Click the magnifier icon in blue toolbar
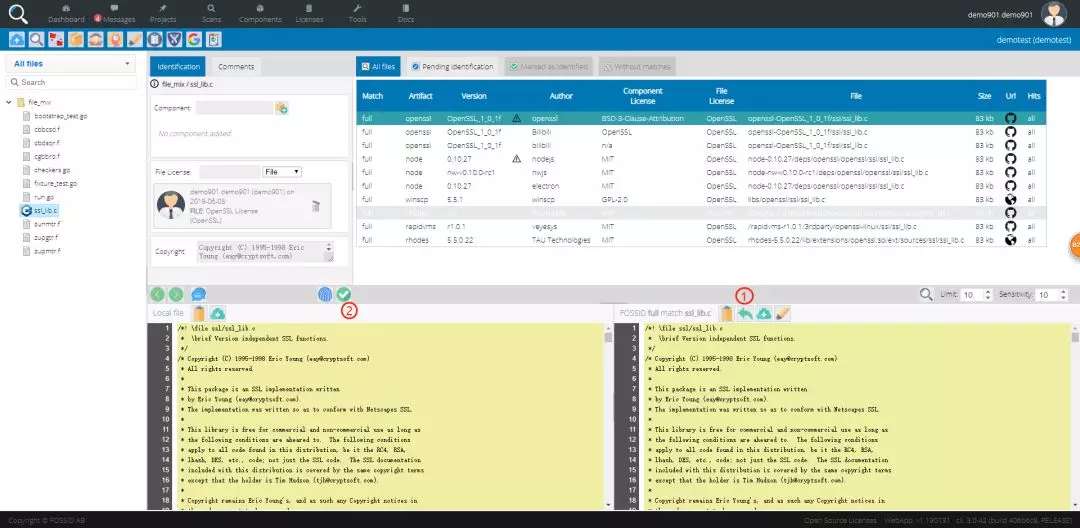 coord(37,39)
